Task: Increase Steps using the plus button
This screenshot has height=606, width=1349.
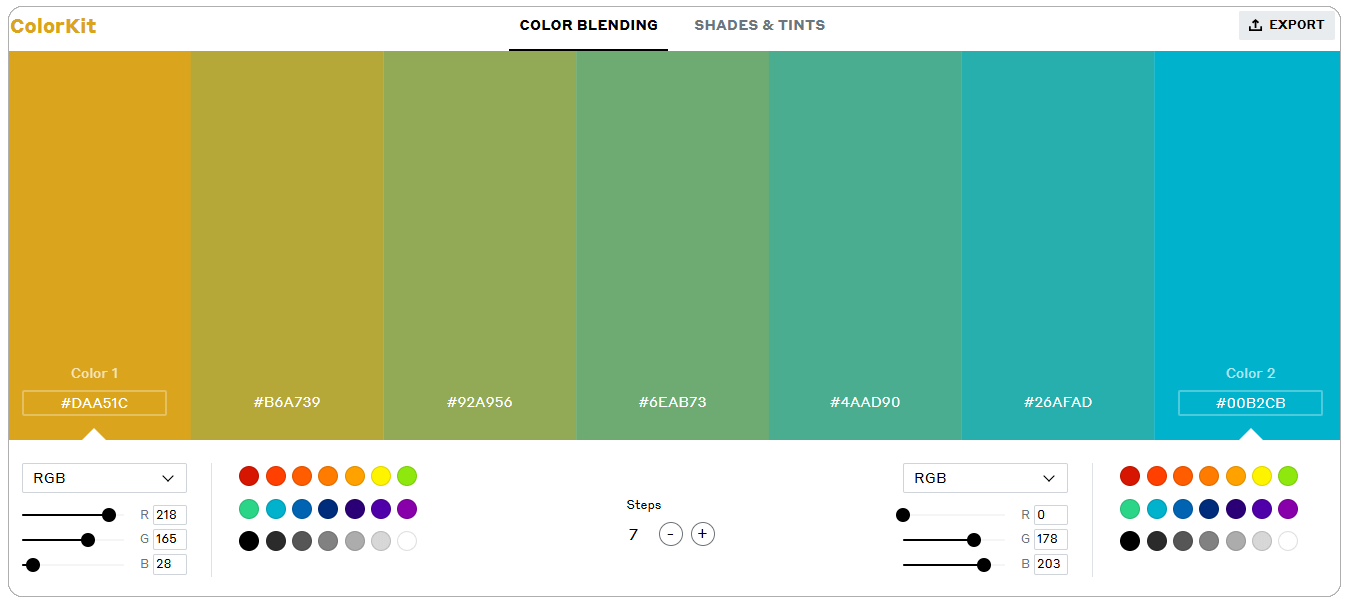Action: tap(703, 533)
